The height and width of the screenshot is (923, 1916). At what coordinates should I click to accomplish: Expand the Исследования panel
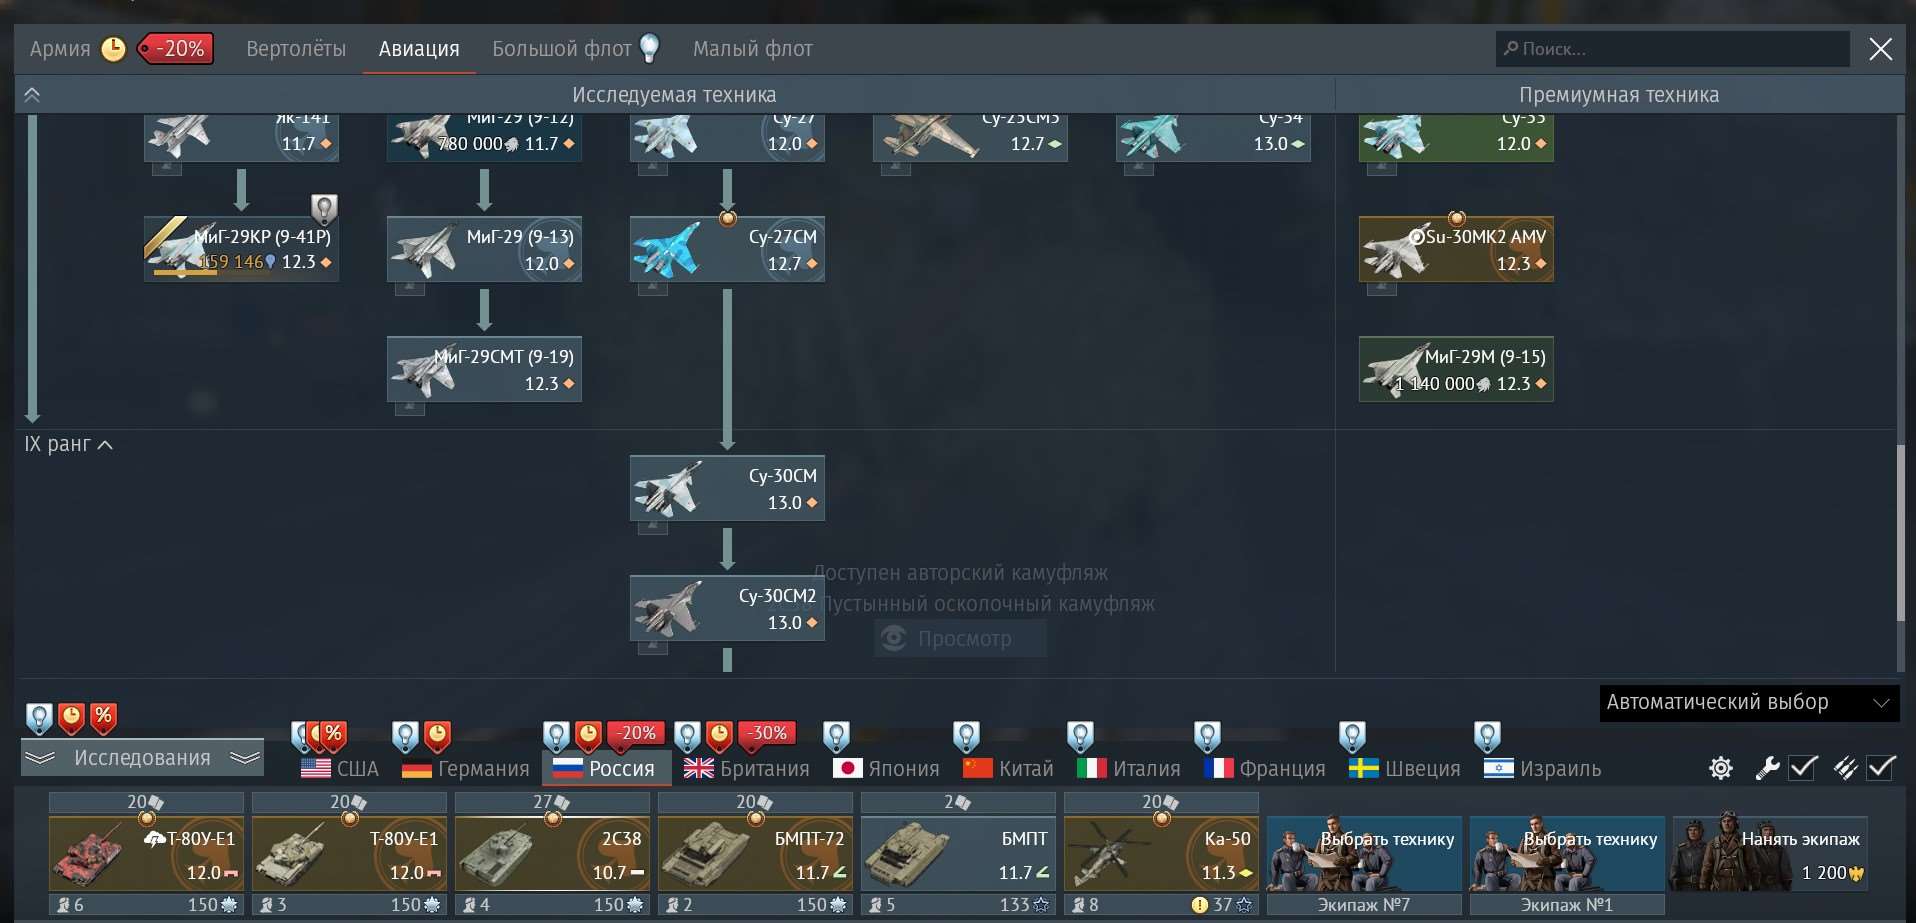tap(142, 758)
